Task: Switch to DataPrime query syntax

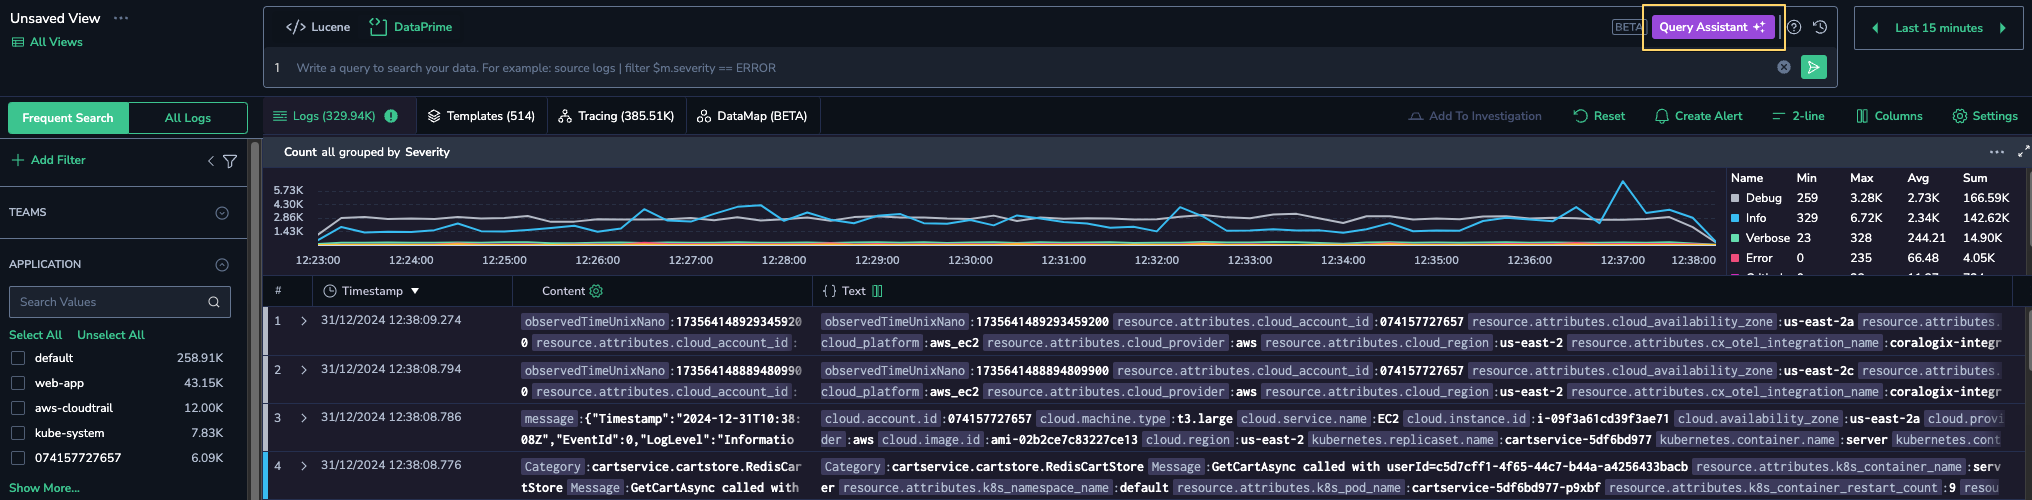Action: 411,27
